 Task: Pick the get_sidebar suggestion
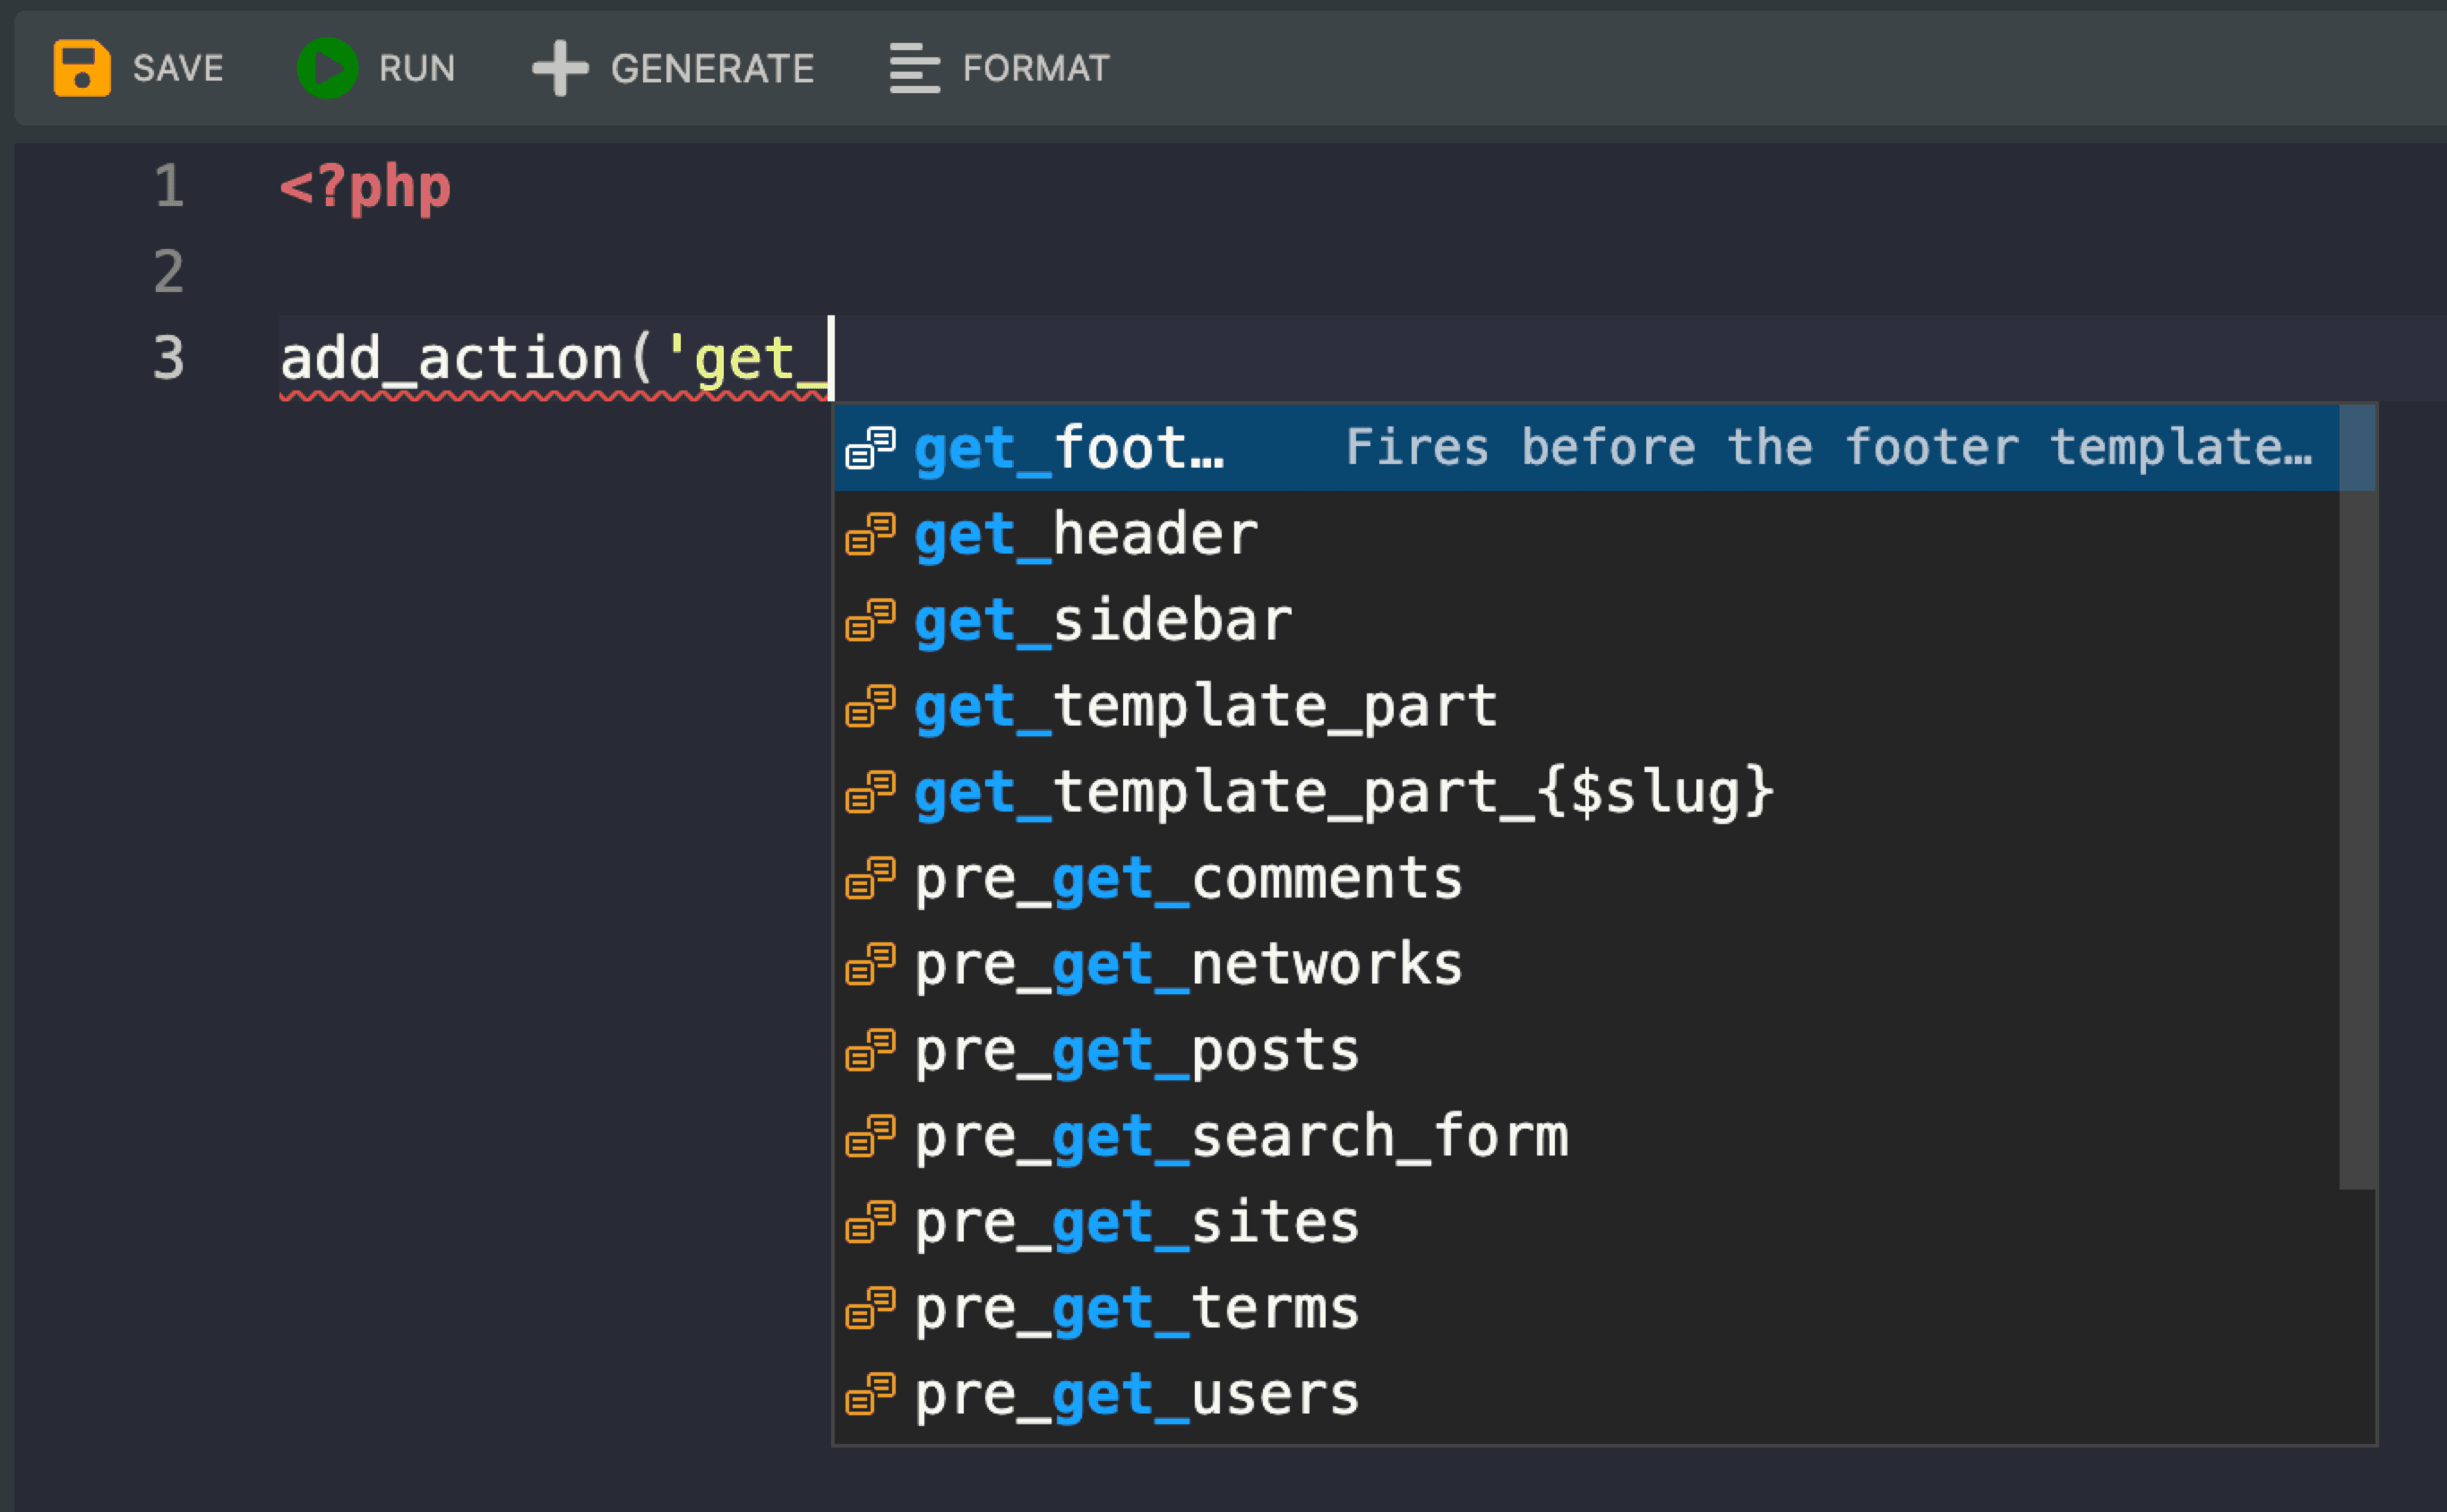(1586, 620)
